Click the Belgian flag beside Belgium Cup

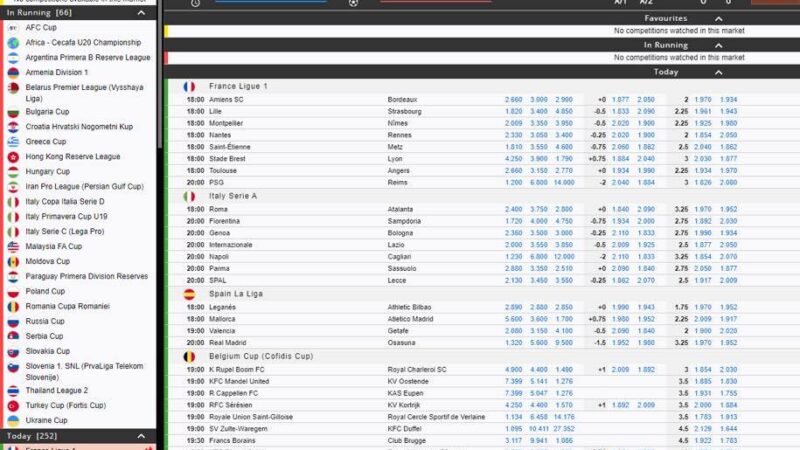click(189, 357)
